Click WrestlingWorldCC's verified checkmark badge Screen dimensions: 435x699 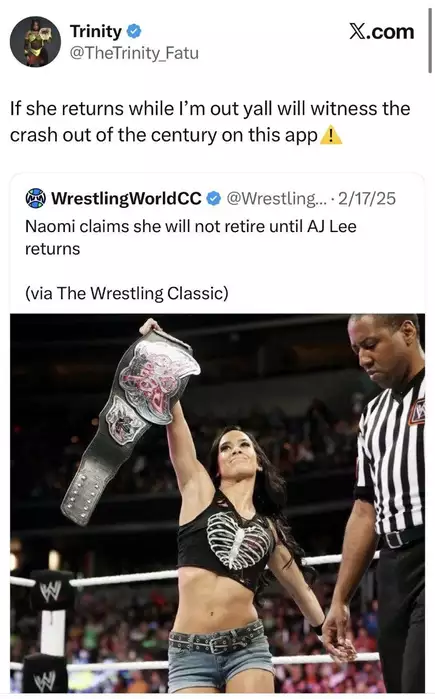[x=214, y=198]
